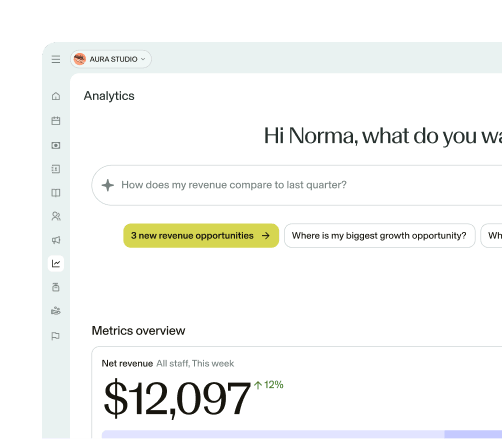Click the Analytics page title

pyautogui.click(x=109, y=96)
